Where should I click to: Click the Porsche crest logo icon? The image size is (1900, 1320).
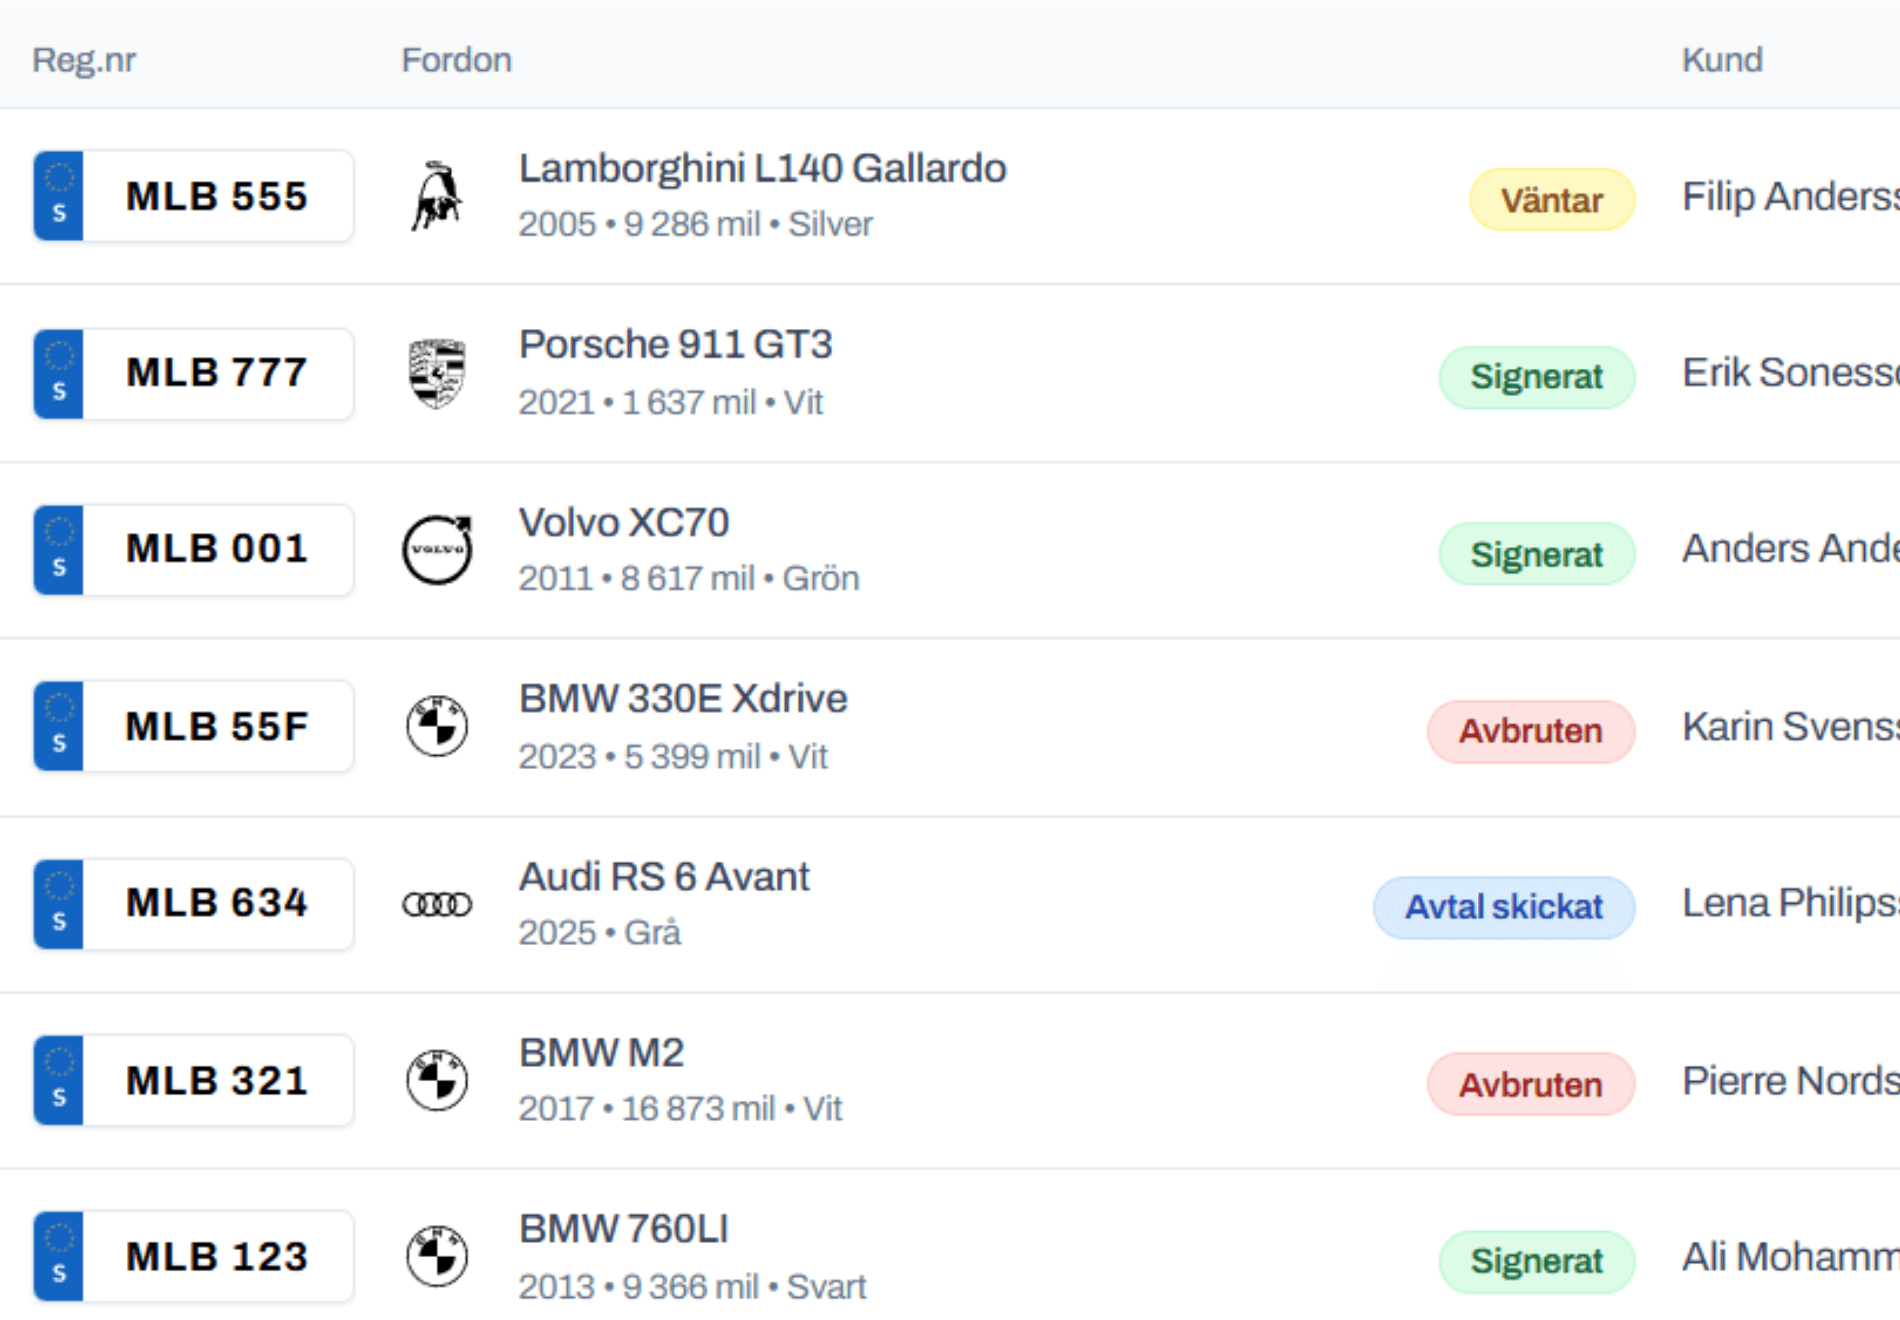click(437, 373)
